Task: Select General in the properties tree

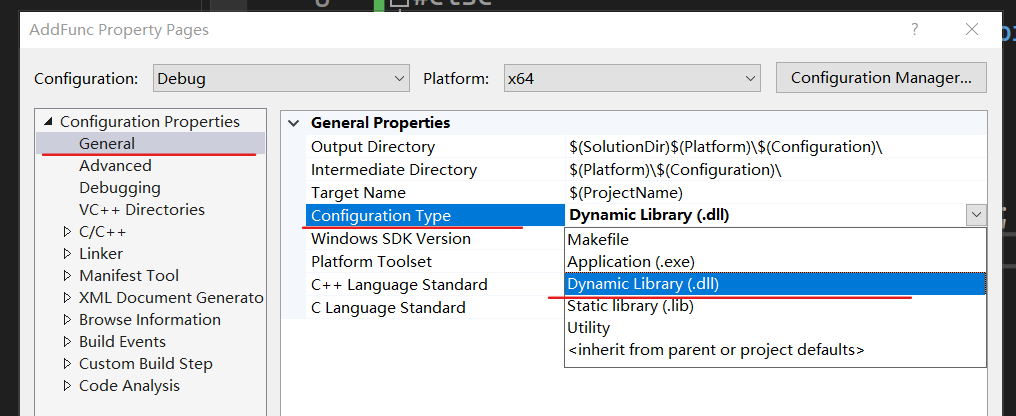Action: [107, 144]
